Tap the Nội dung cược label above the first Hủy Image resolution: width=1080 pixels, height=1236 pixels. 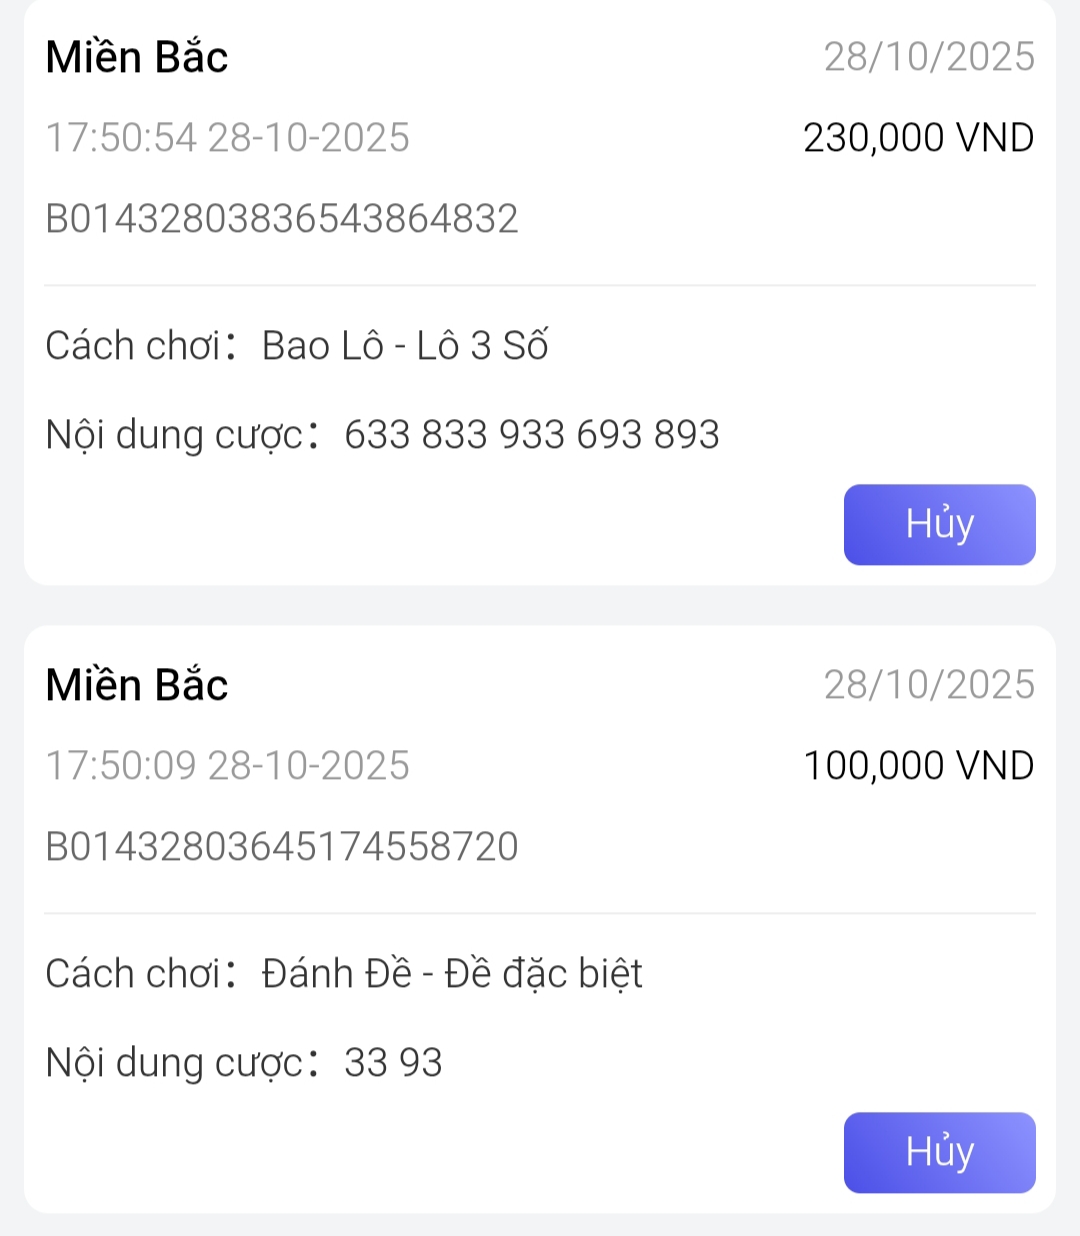175,435
